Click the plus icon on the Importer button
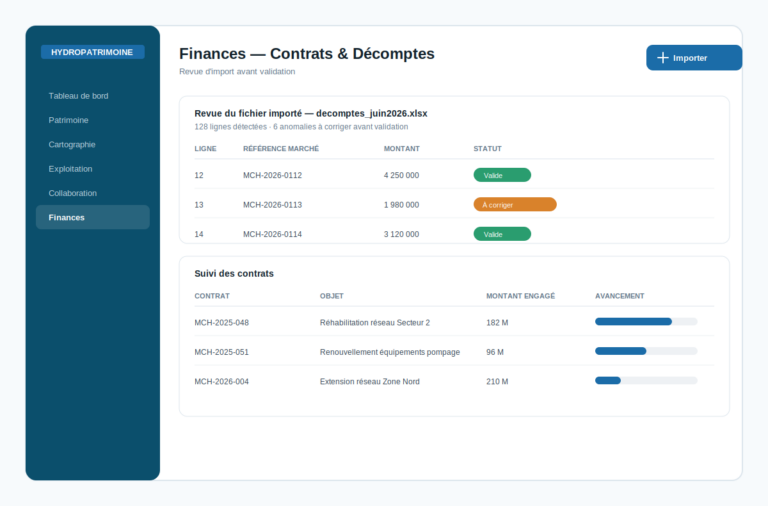This screenshot has height=506, width=768. [662, 58]
